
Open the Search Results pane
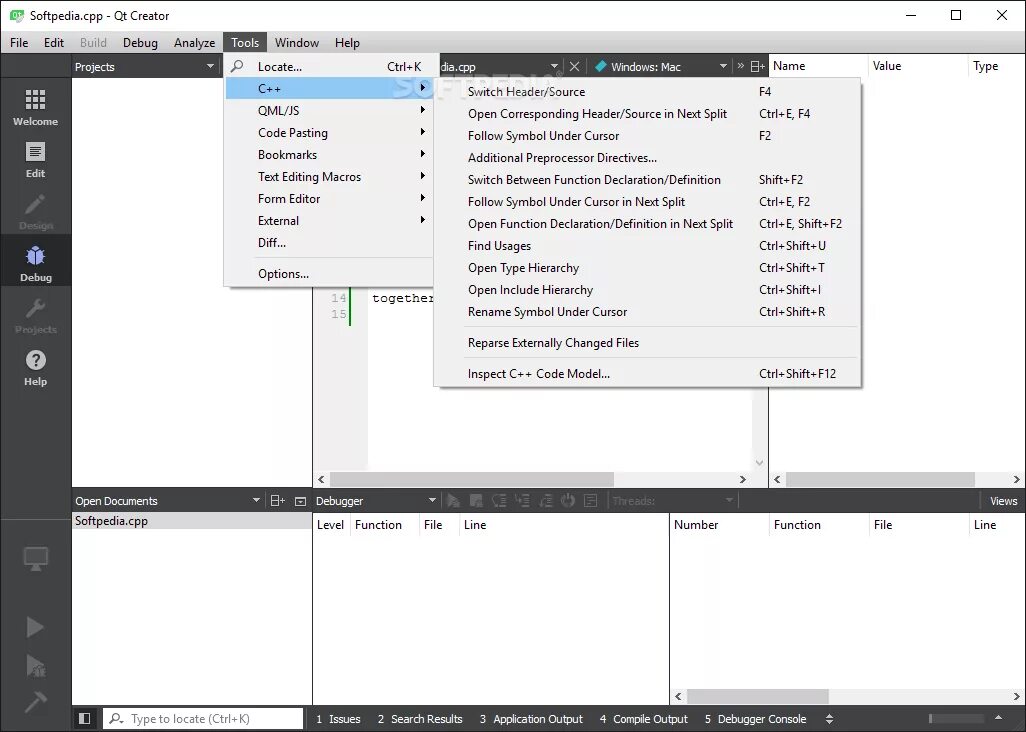coord(420,719)
